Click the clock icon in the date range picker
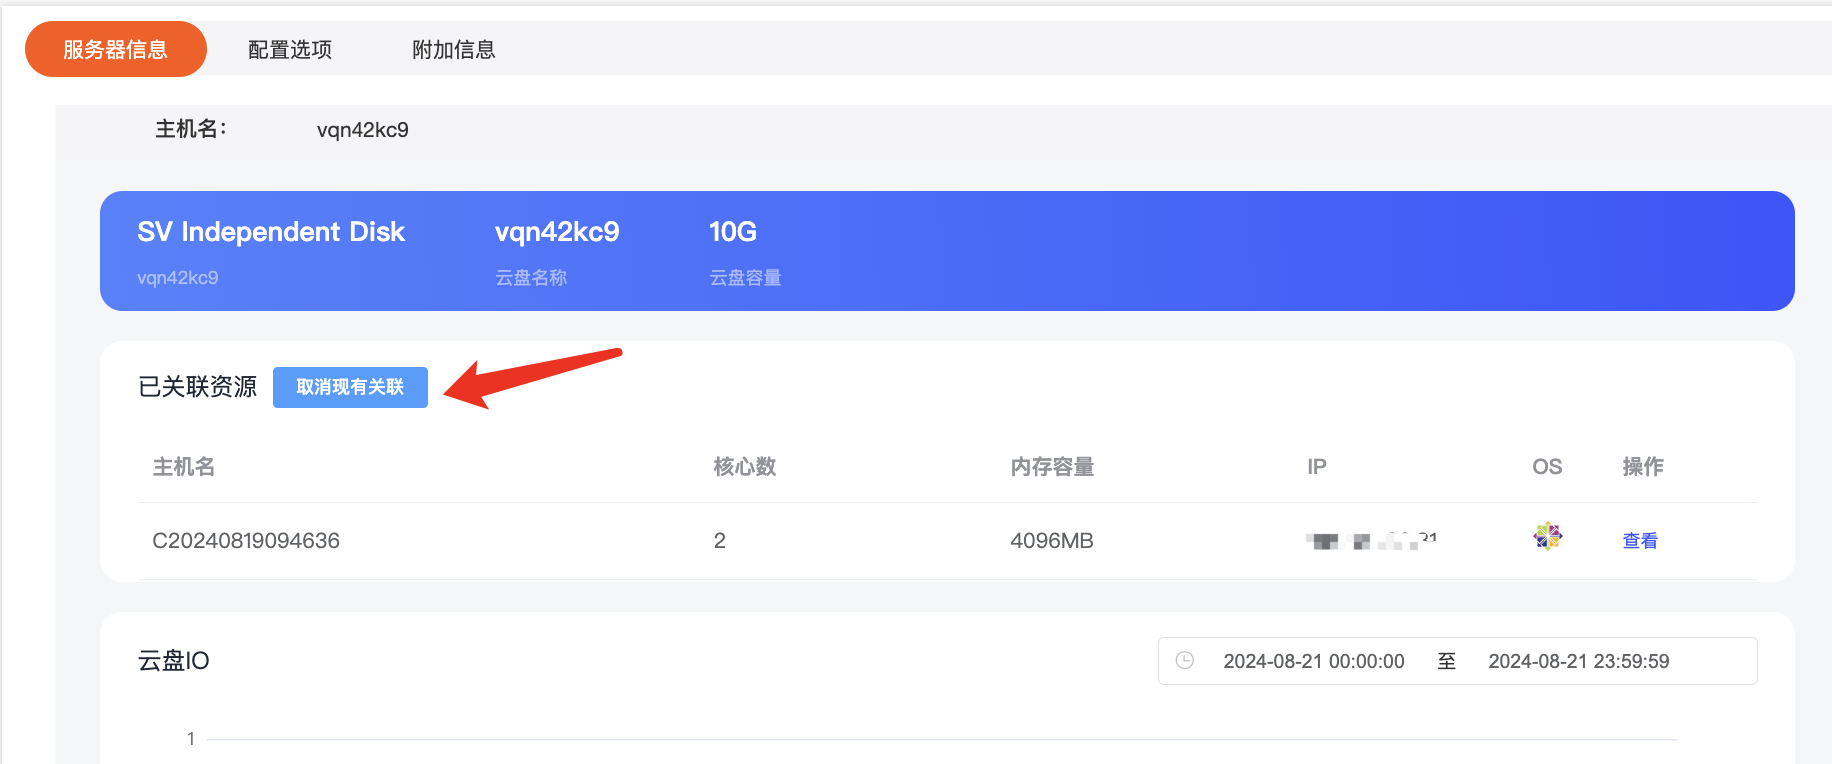 coord(1185,660)
